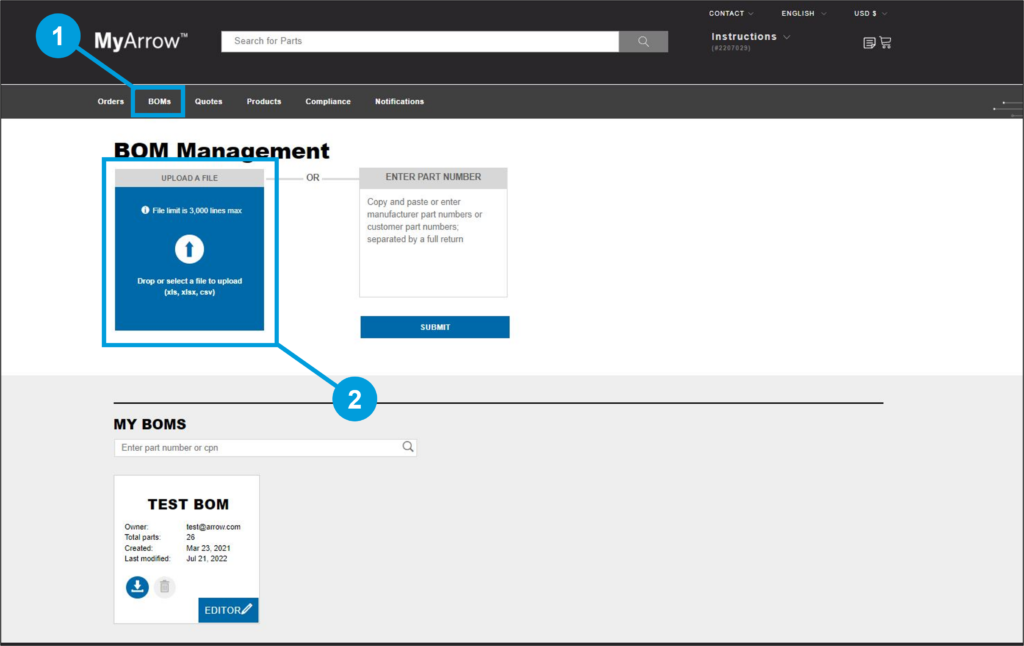The height and width of the screenshot is (646, 1024).
Task: Download the TEST BOM using the download icon
Action: 137,587
